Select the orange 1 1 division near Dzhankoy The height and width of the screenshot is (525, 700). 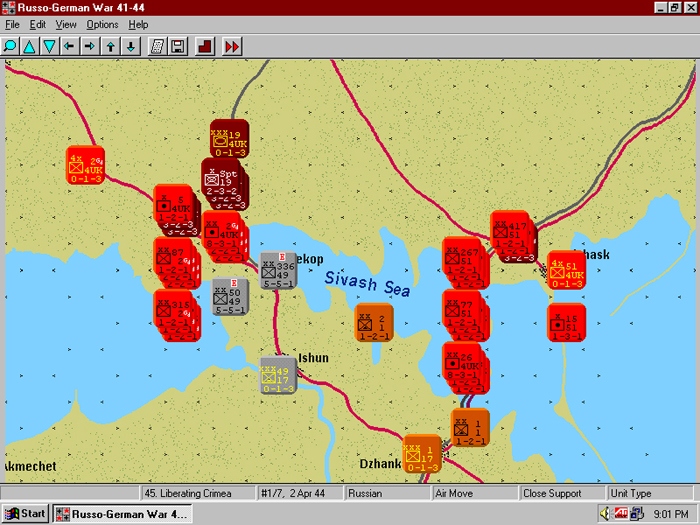tap(471, 428)
